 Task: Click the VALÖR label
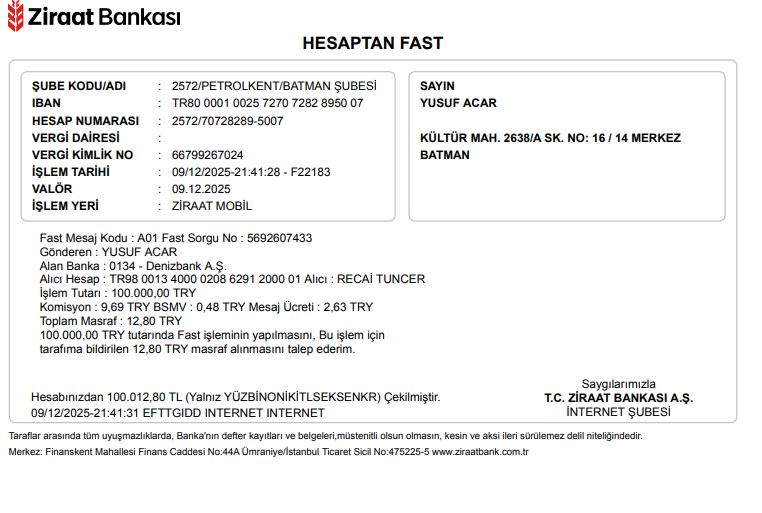click(52, 189)
